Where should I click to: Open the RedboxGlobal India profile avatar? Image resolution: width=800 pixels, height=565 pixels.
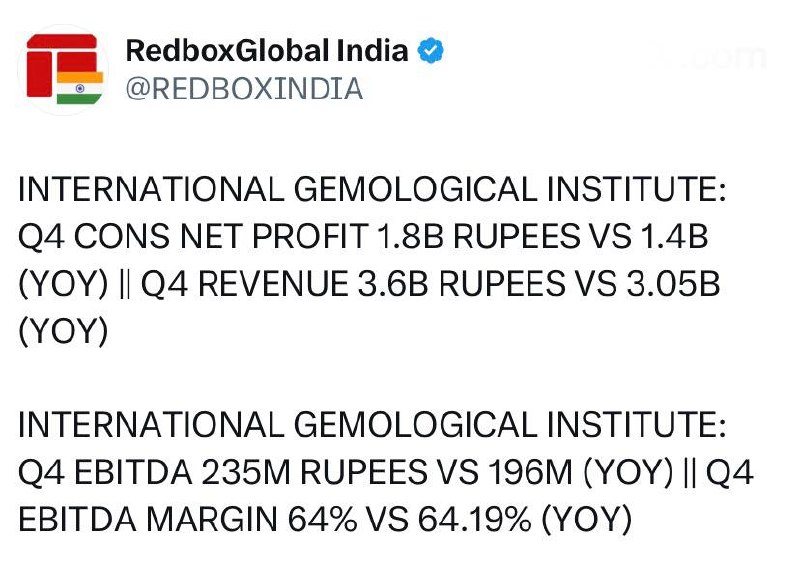point(64,70)
